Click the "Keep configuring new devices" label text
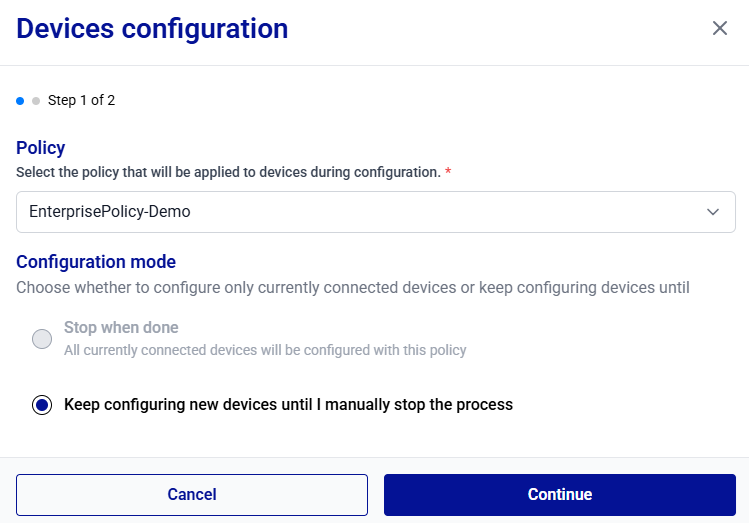This screenshot has height=523, width=749. click(288, 405)
